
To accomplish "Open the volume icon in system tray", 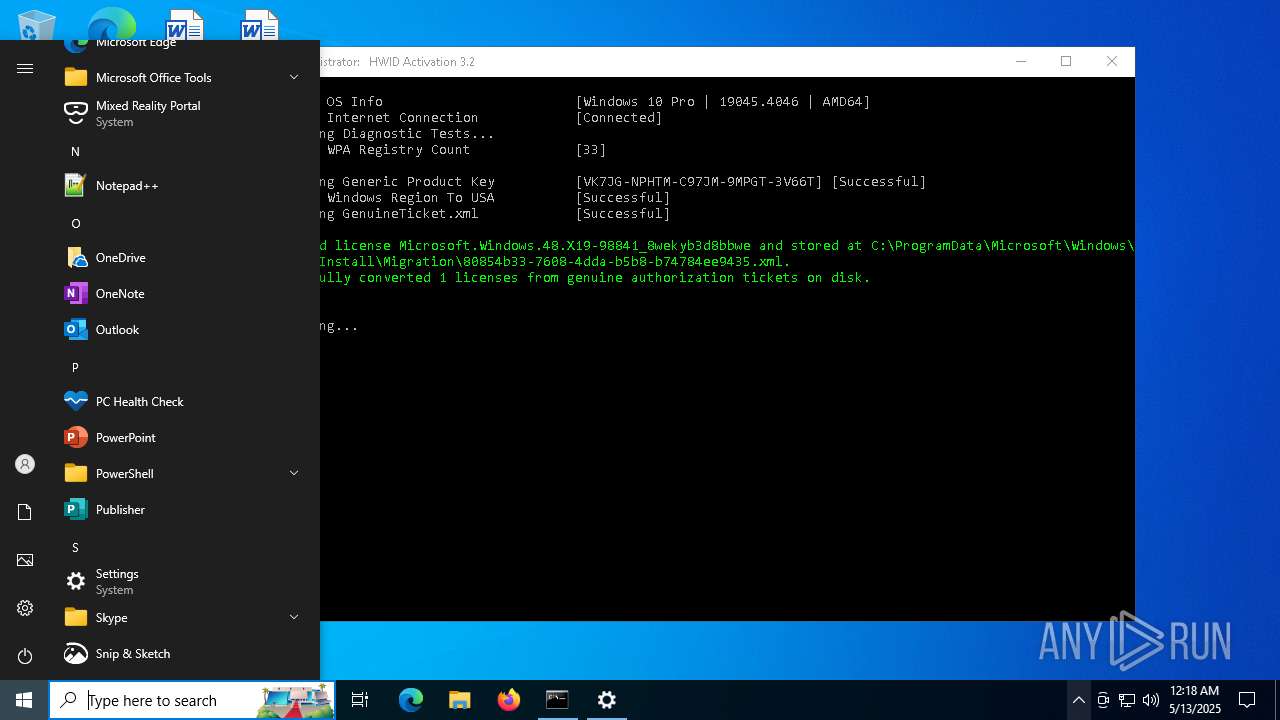I will 1150,700.
